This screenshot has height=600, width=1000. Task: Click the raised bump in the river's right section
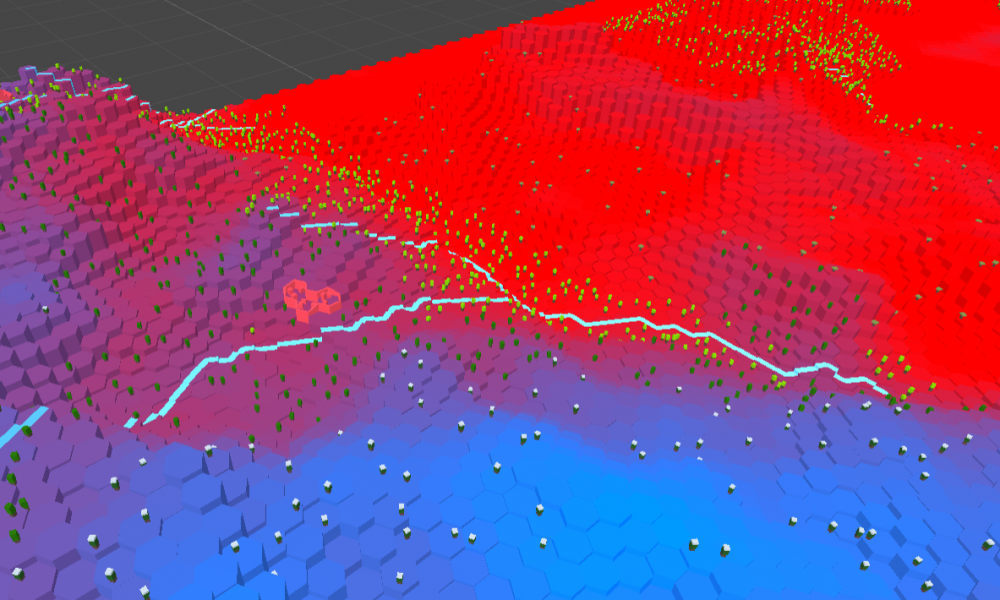click(x=822, y=367)
